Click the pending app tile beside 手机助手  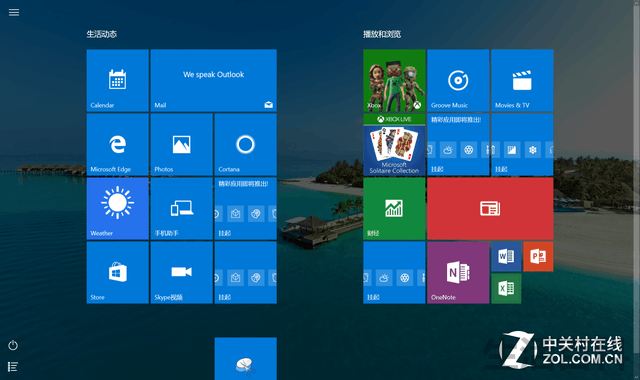[246, 209]
